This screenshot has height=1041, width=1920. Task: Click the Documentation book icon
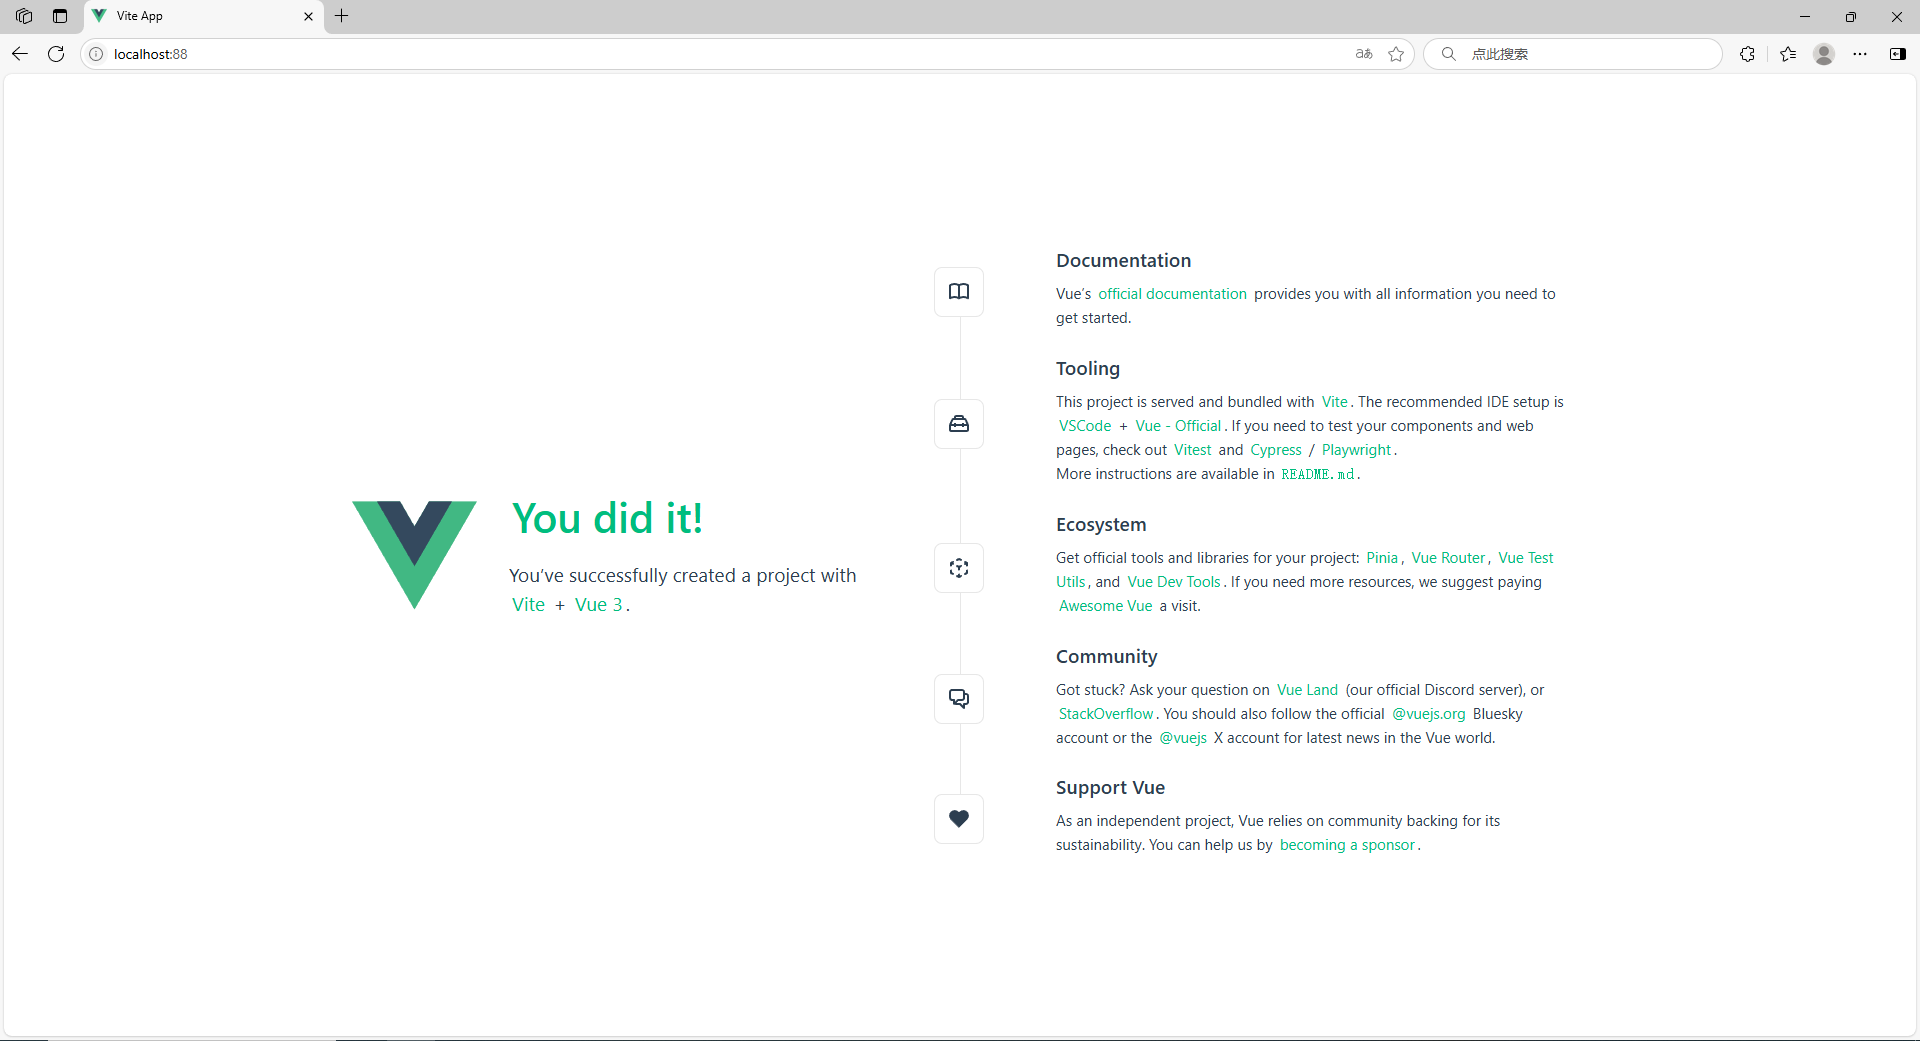tap(959, 292)
